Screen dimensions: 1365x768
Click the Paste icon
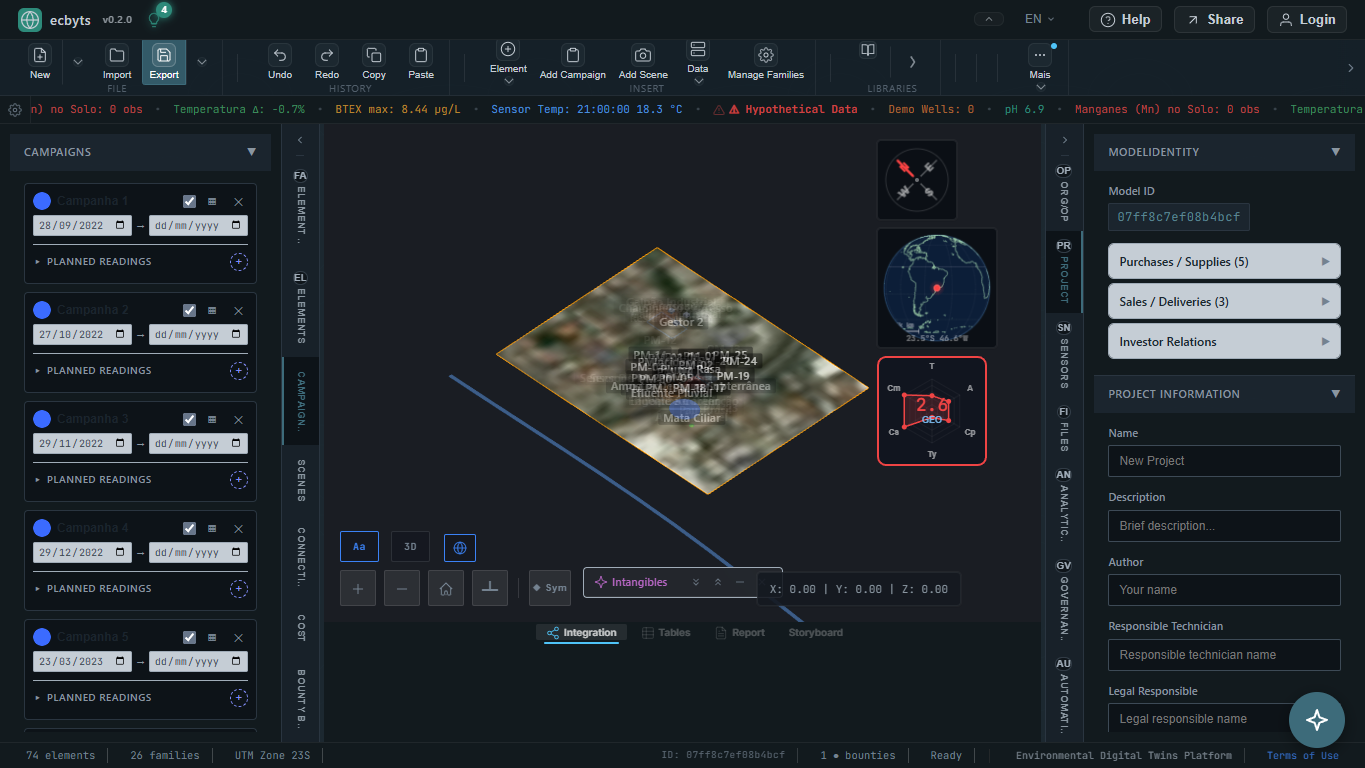pyautogui.click(x=421, y=56)
